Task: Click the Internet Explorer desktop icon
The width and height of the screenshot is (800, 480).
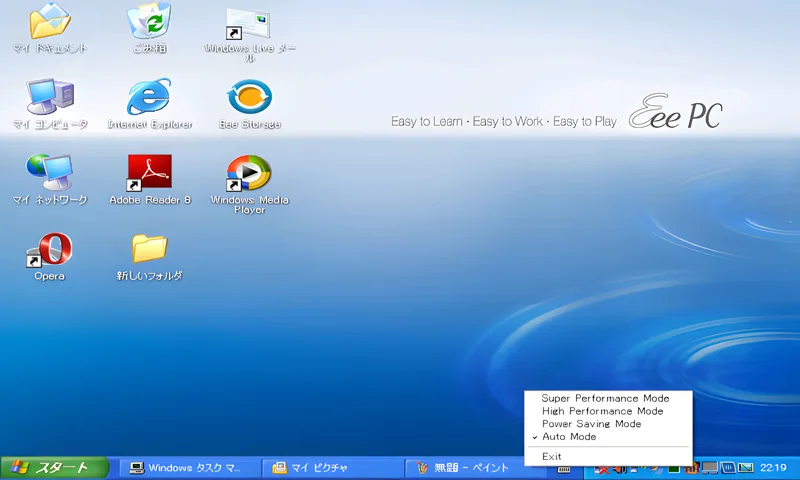Action: click(x=149, y=99)
